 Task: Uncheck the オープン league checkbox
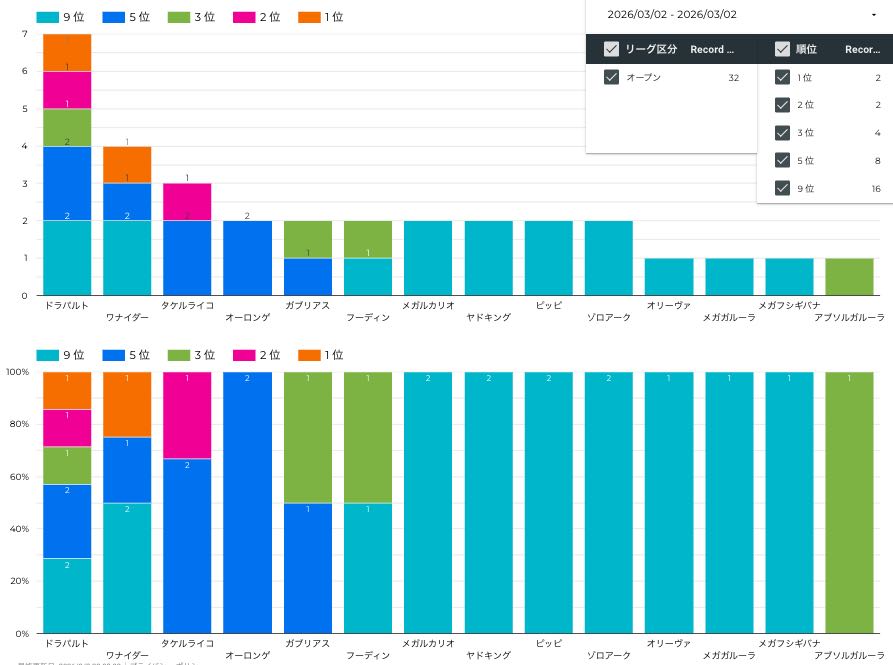(x=611, y=77)
